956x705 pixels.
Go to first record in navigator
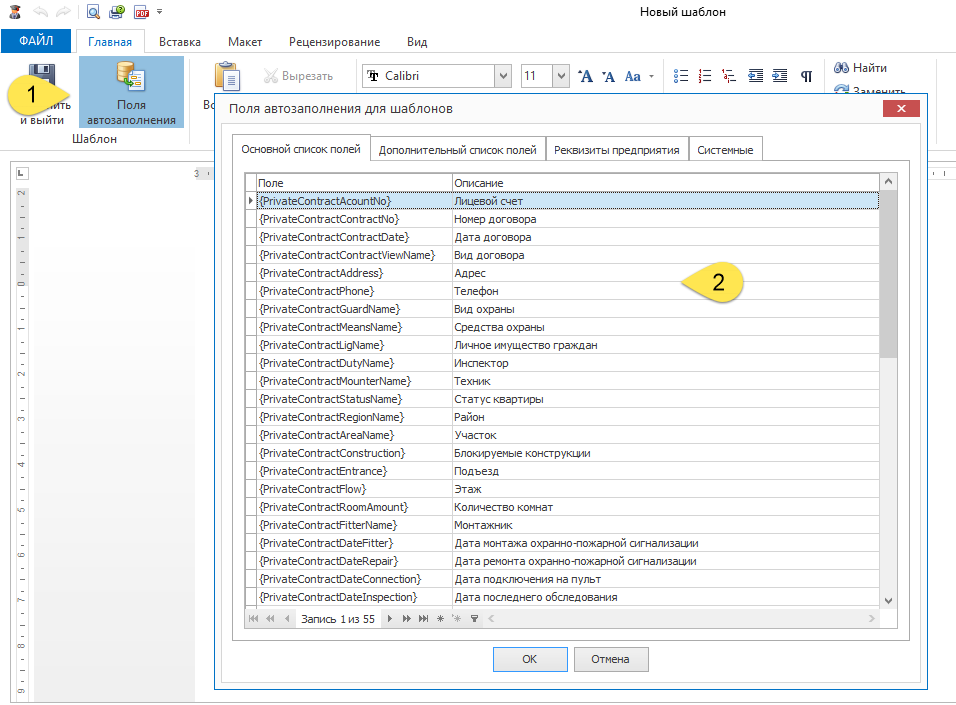click(253, 618)
